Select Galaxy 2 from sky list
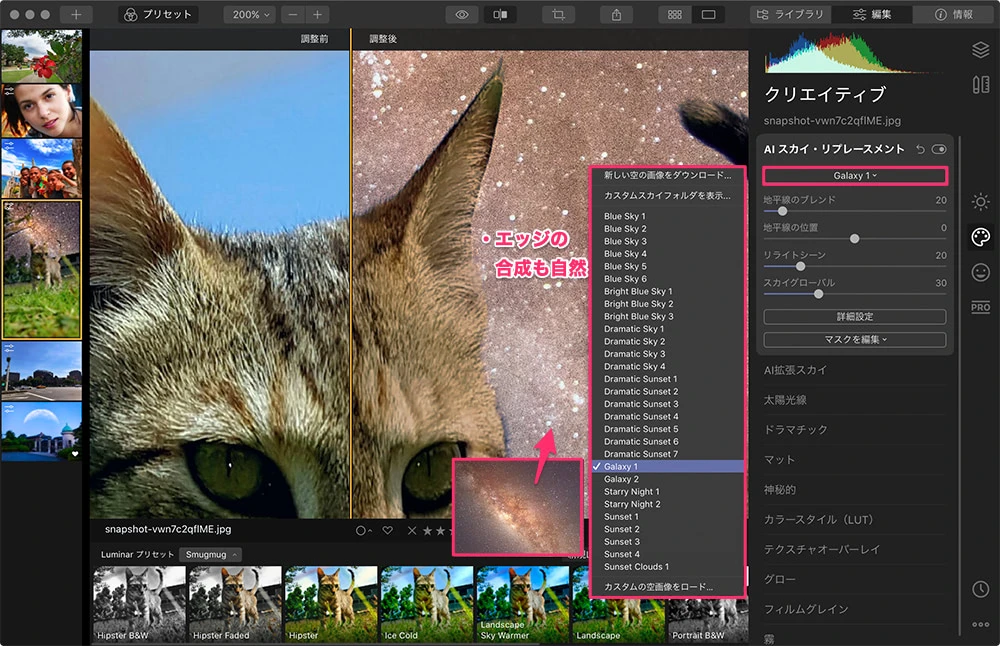1000x646 pixels. coord(668,479)
